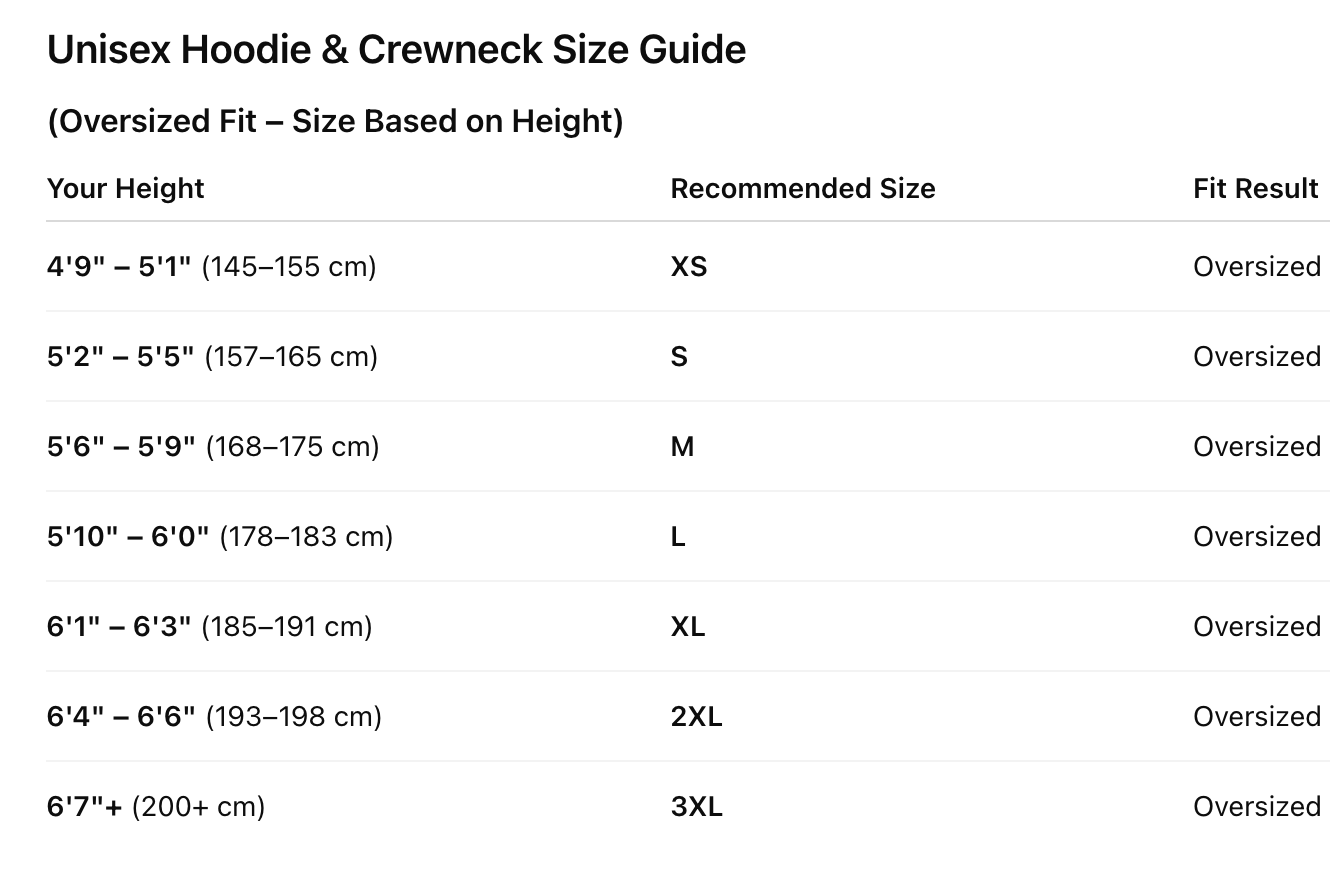Image resolution: width=1330 pixels, height=870 pixels.
Task: Click the 2XL recommended size cell
Action: [696, 717]
